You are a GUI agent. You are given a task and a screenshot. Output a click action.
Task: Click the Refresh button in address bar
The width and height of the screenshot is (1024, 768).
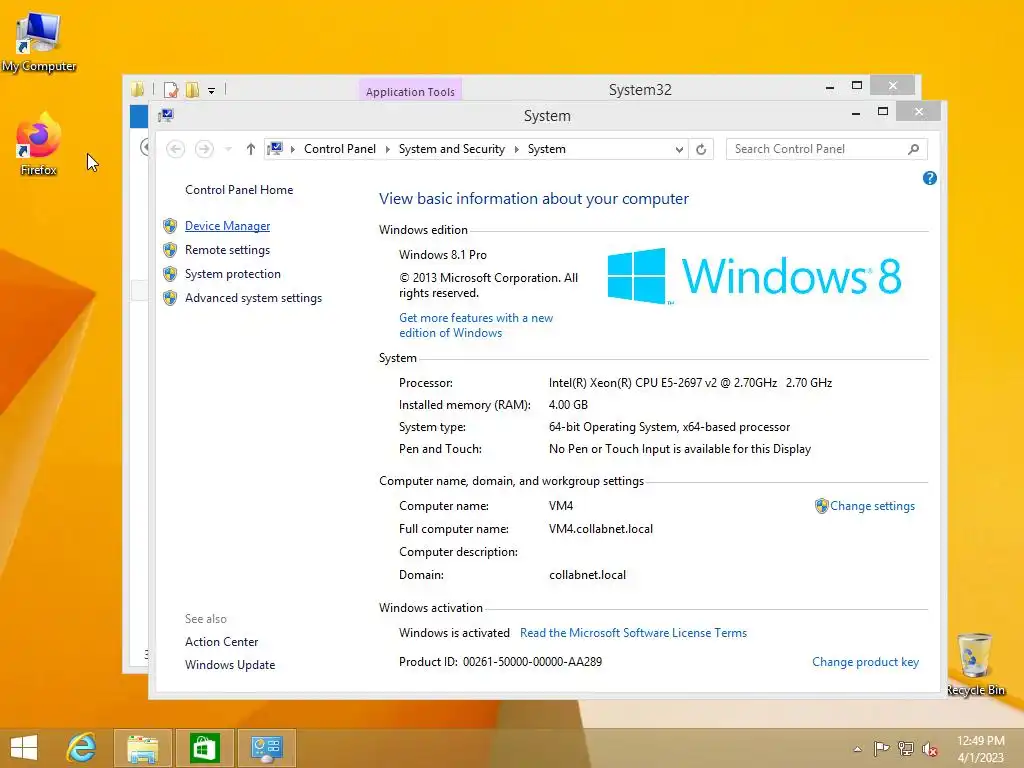pos(701,150)
